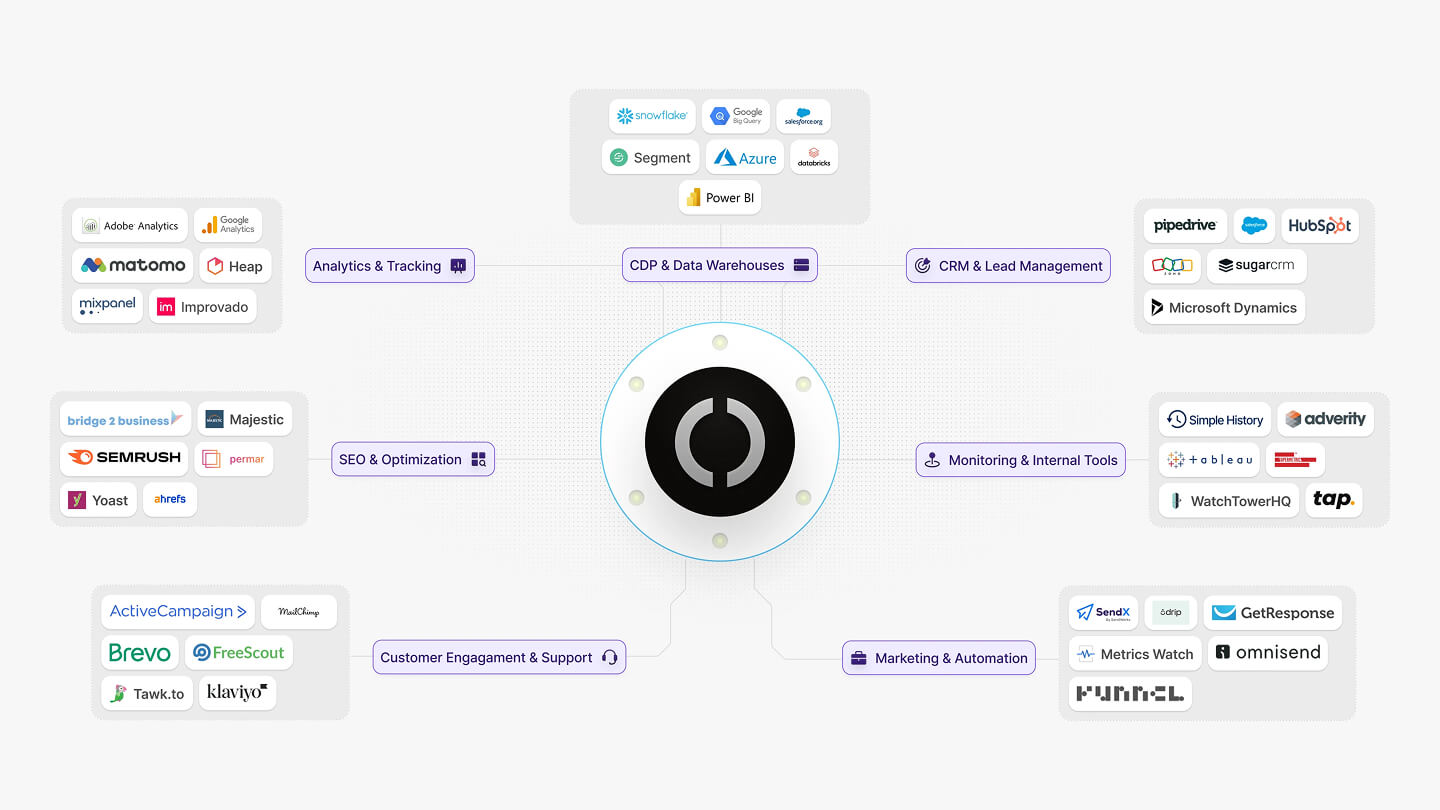
Task: Select CDP & Data Warehouses label
Action: coord(720,265)
